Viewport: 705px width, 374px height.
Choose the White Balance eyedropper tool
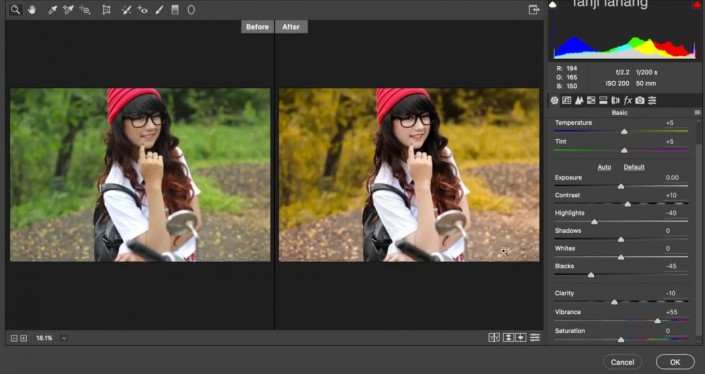click(53, 9)
